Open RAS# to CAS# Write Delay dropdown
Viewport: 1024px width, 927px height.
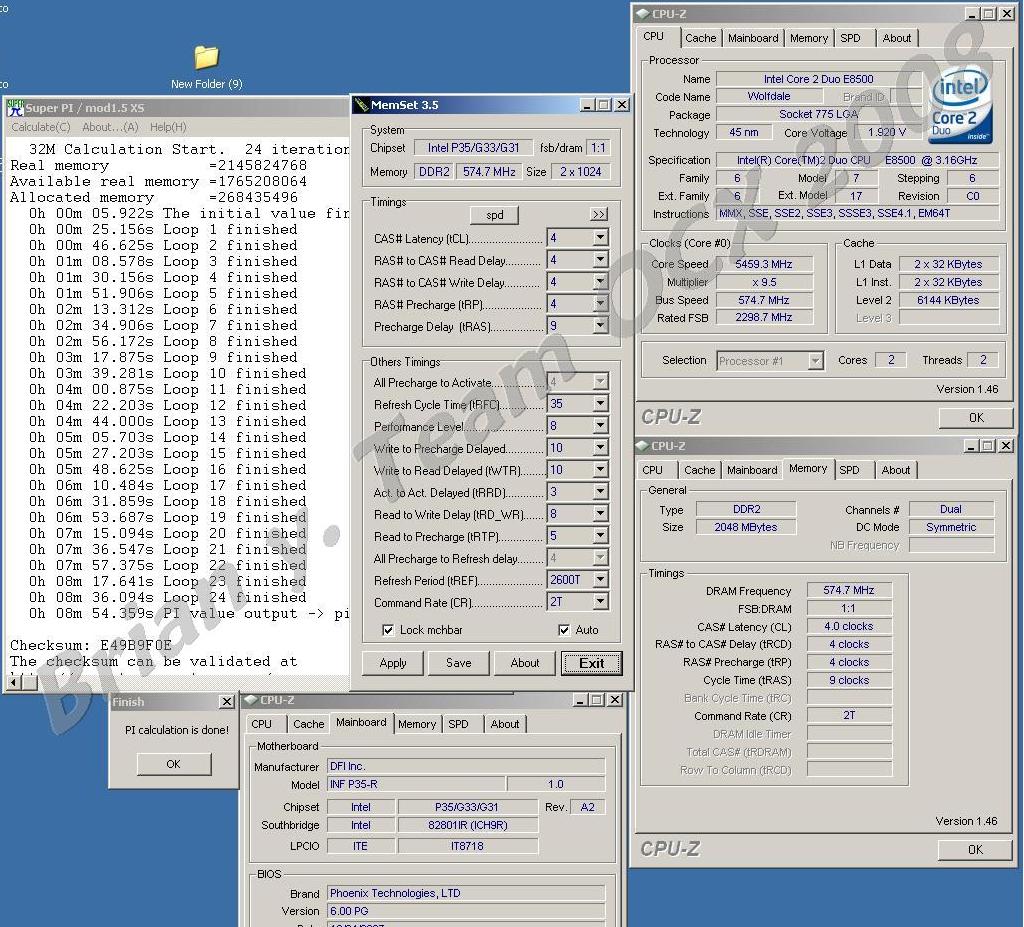tap(600, 282)
